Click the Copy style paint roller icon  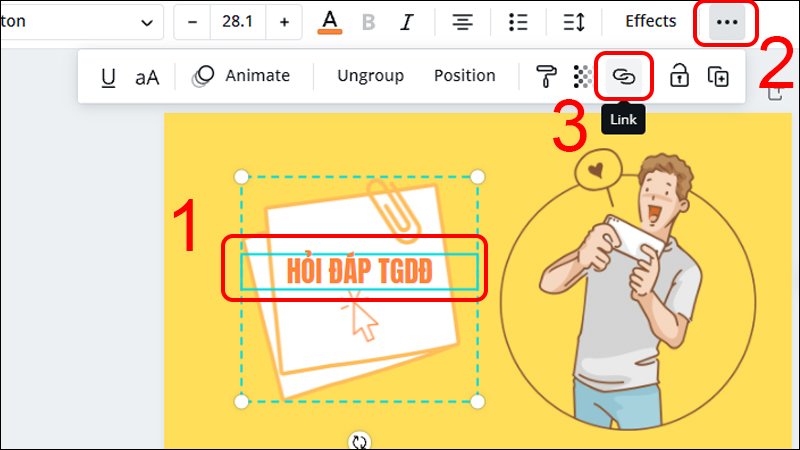(547, 76)
